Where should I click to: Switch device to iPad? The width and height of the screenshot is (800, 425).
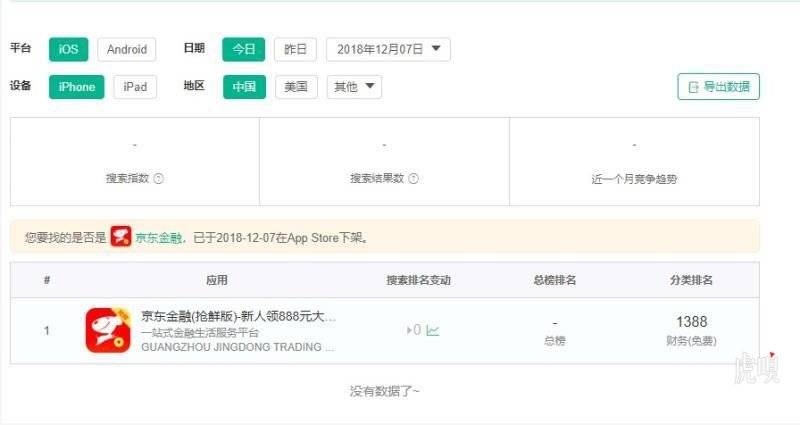coord(135,87)
